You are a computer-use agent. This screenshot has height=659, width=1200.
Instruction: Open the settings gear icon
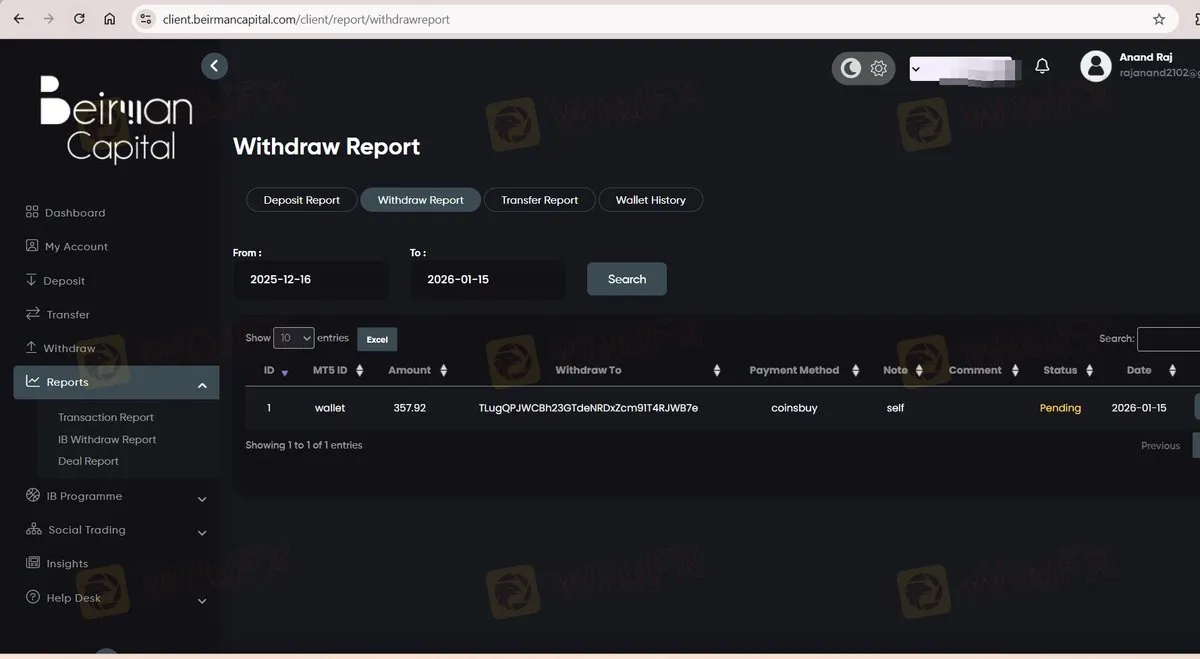pyautogui.click(x=879, y=68)
